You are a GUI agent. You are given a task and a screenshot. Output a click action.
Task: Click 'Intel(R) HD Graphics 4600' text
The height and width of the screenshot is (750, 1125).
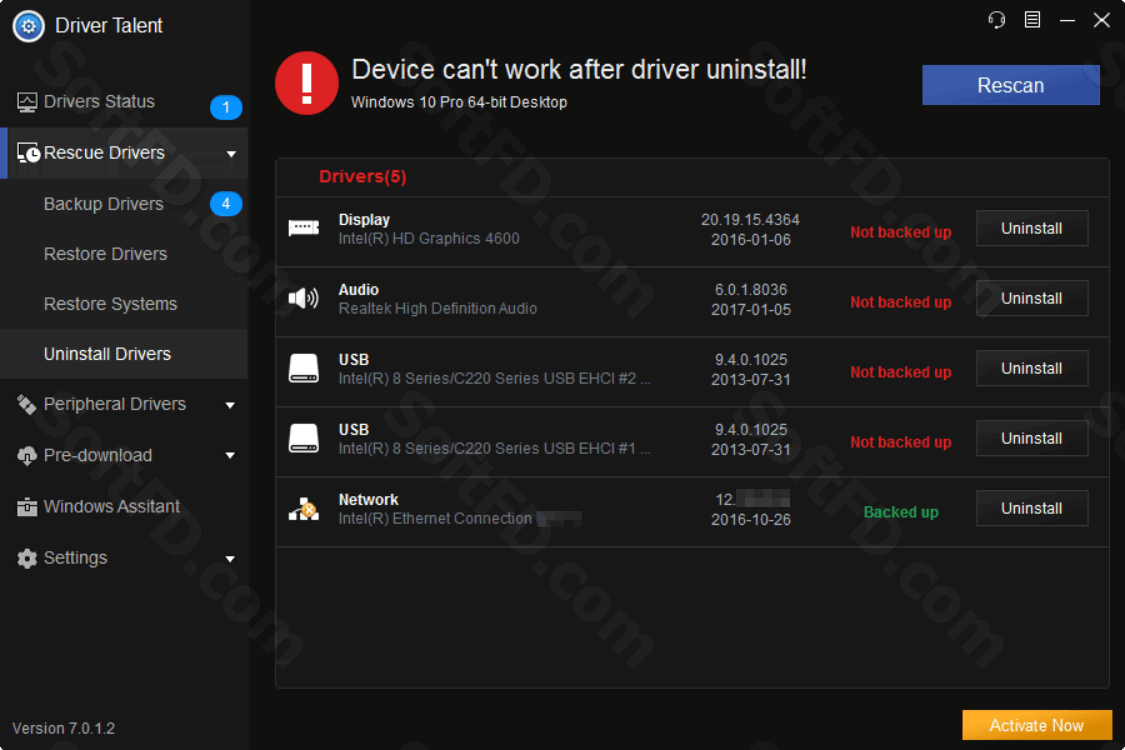coord(429,238)
